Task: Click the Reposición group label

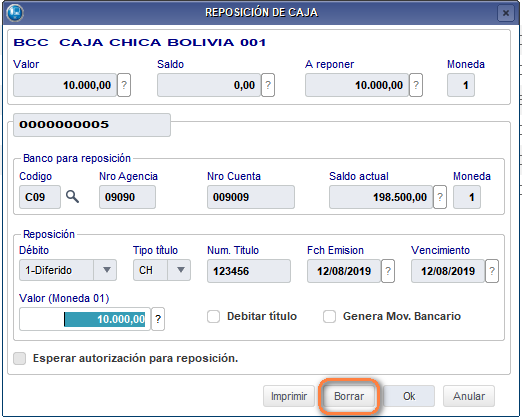Action: (x=49, y=234)
